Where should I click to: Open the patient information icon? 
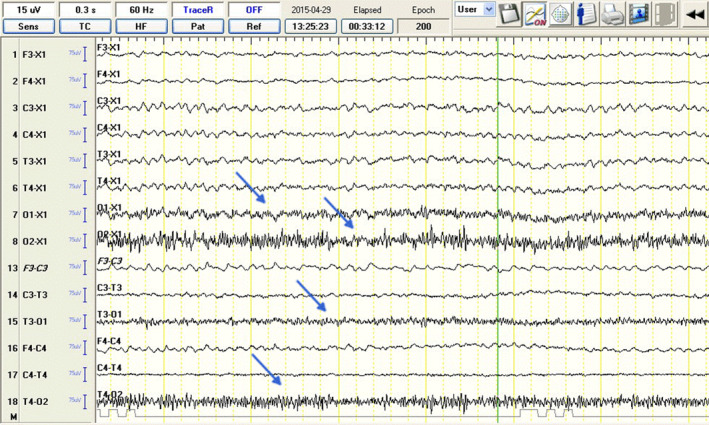(x=586, y=14)
